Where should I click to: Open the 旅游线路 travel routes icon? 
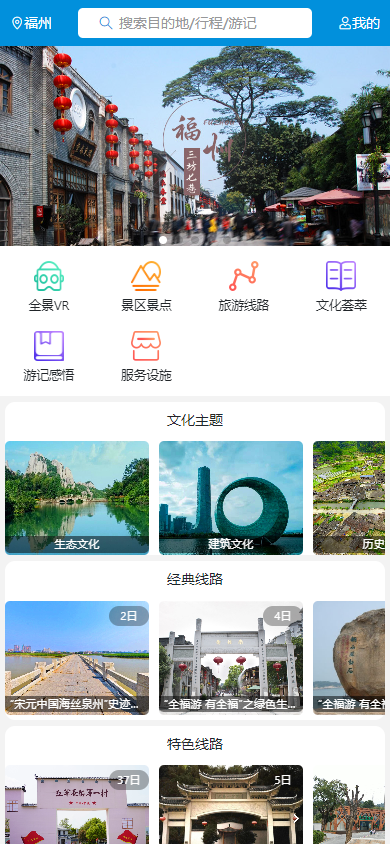[244, 276]
